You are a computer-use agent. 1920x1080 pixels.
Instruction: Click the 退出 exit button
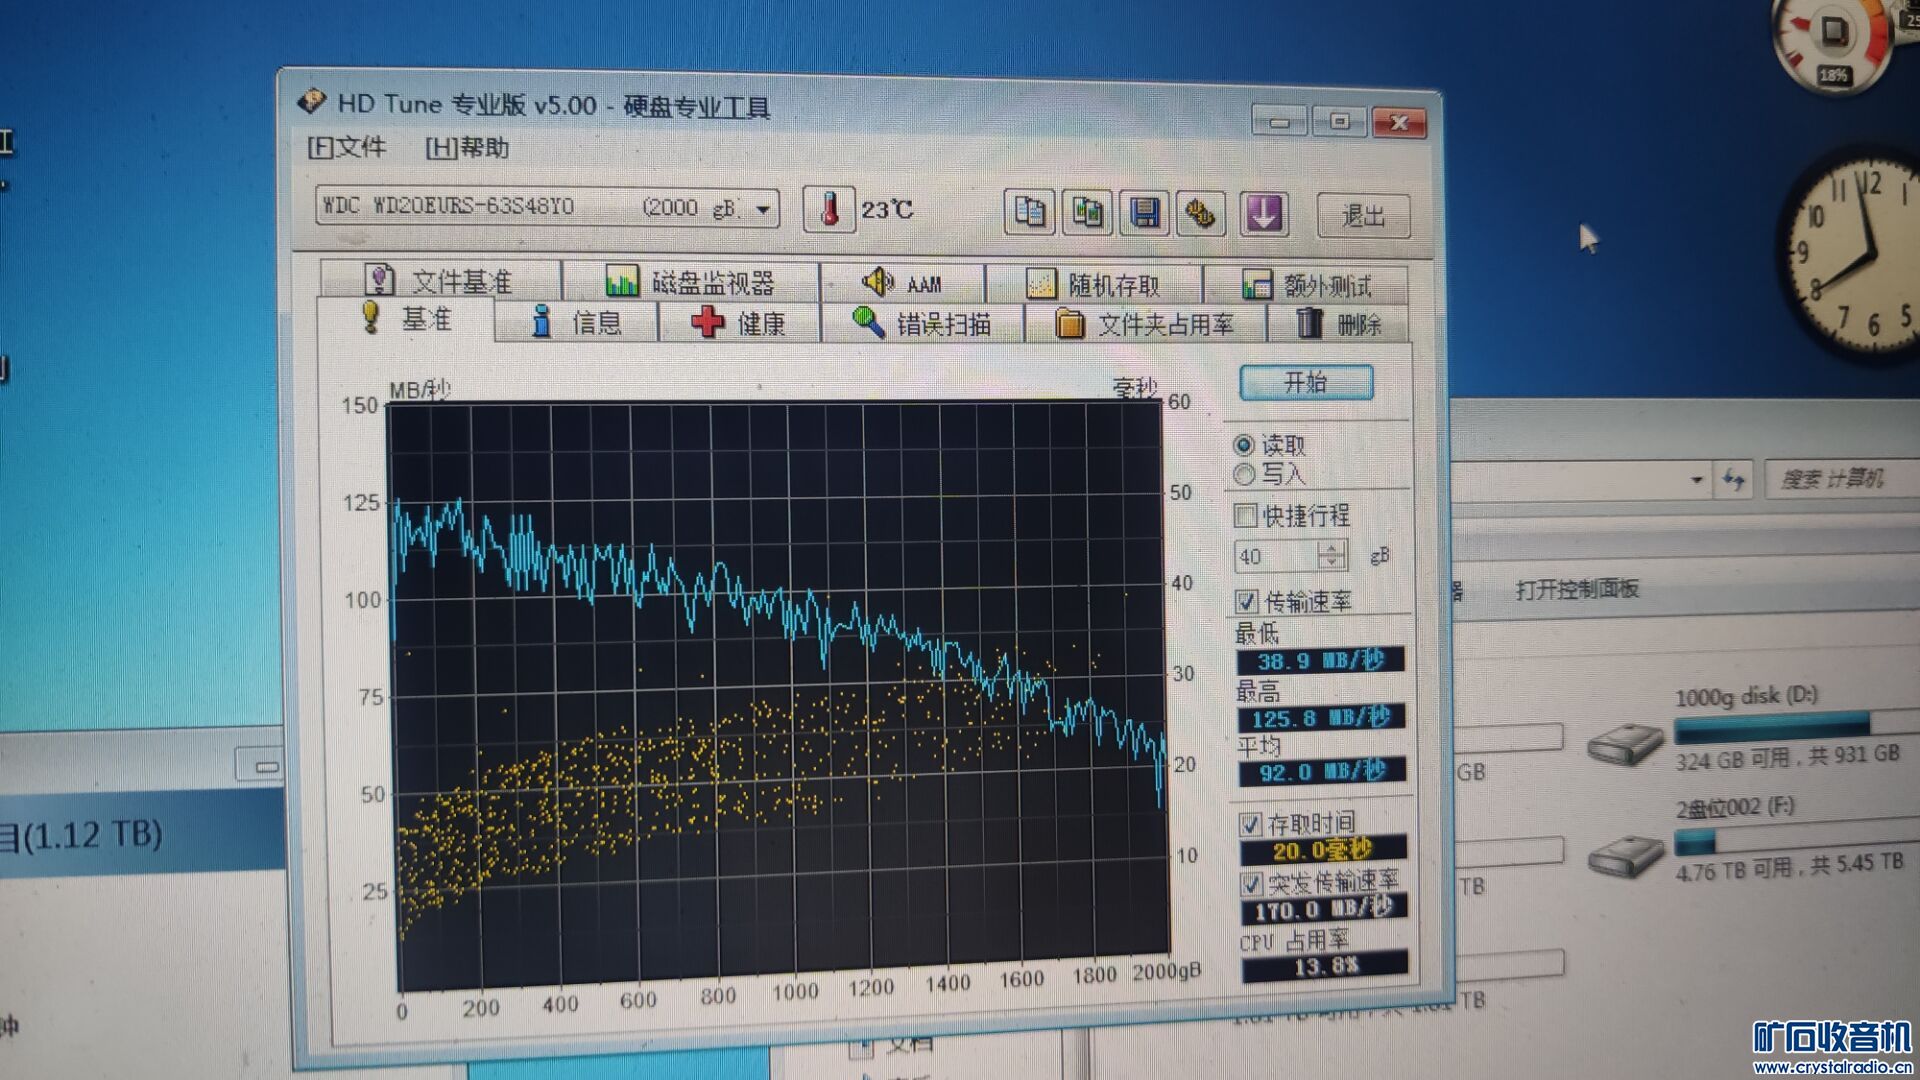[1363, 216]
